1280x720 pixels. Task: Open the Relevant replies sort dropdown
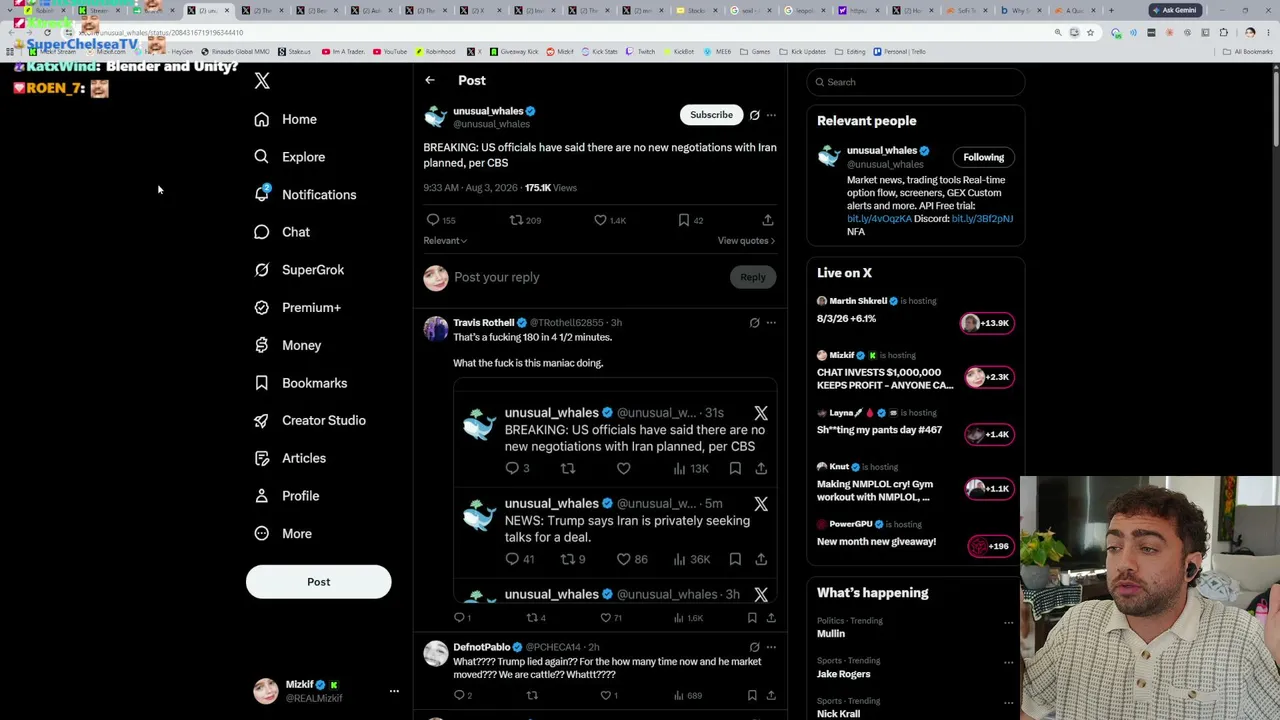[445, 241]
